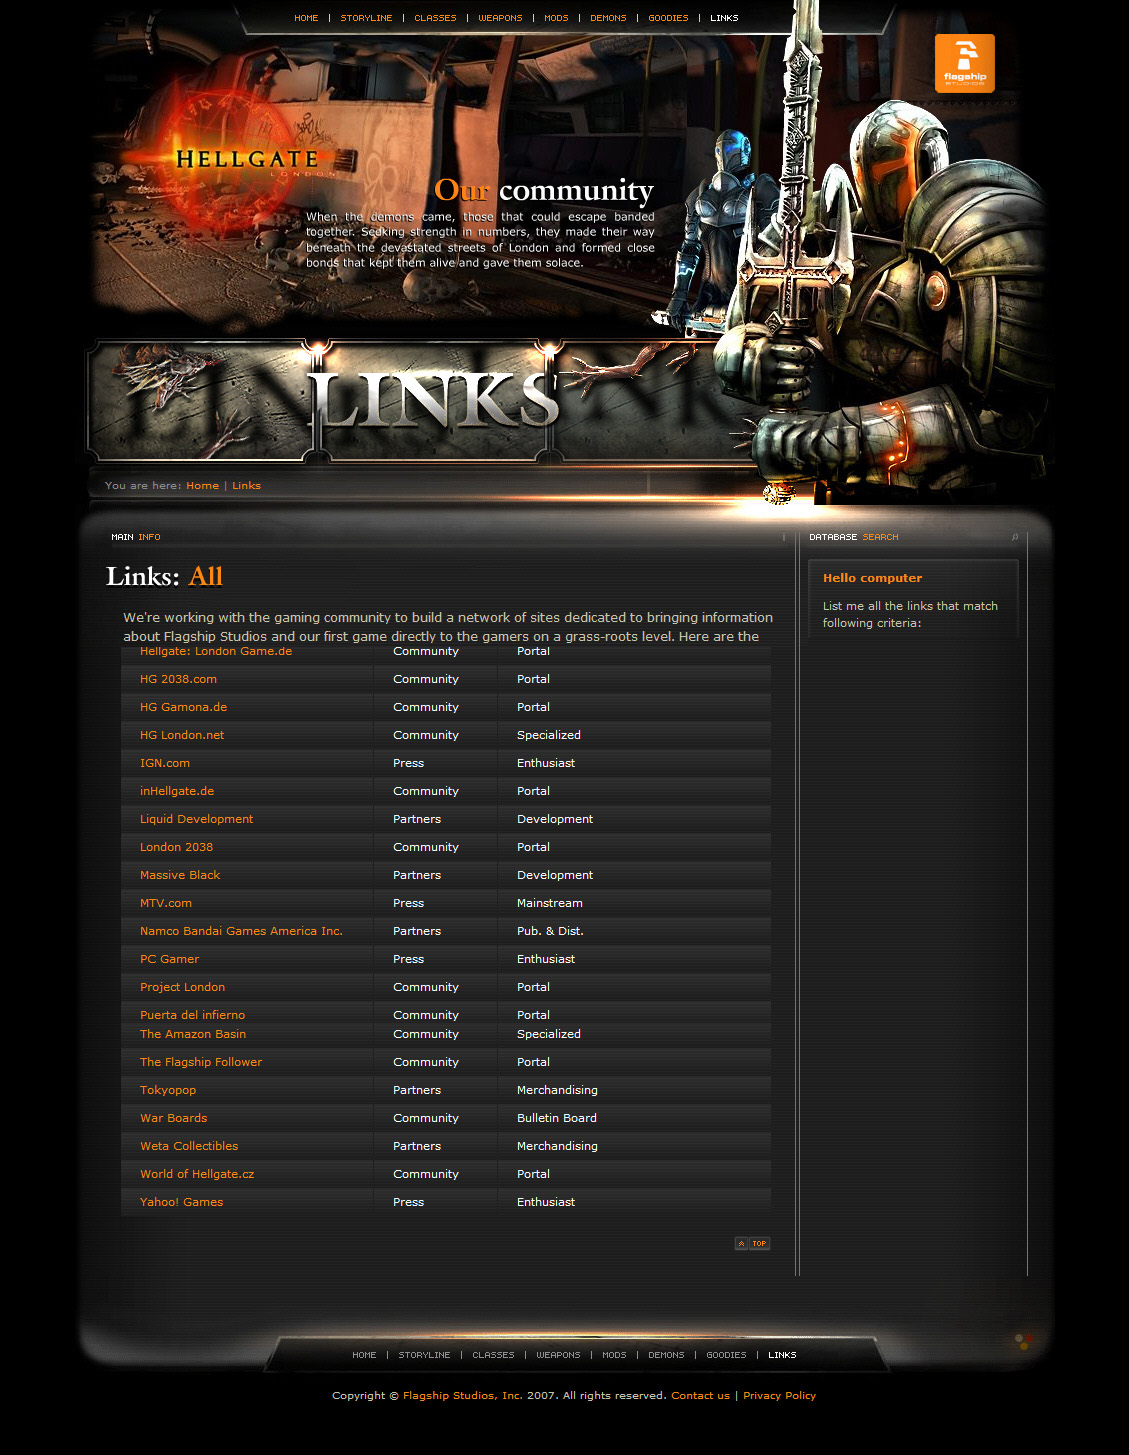The width and height of the screenshot is (1129, 1455).
Task: Open WEAPONS in the footer navigation
Action: tap(558, 1355)
